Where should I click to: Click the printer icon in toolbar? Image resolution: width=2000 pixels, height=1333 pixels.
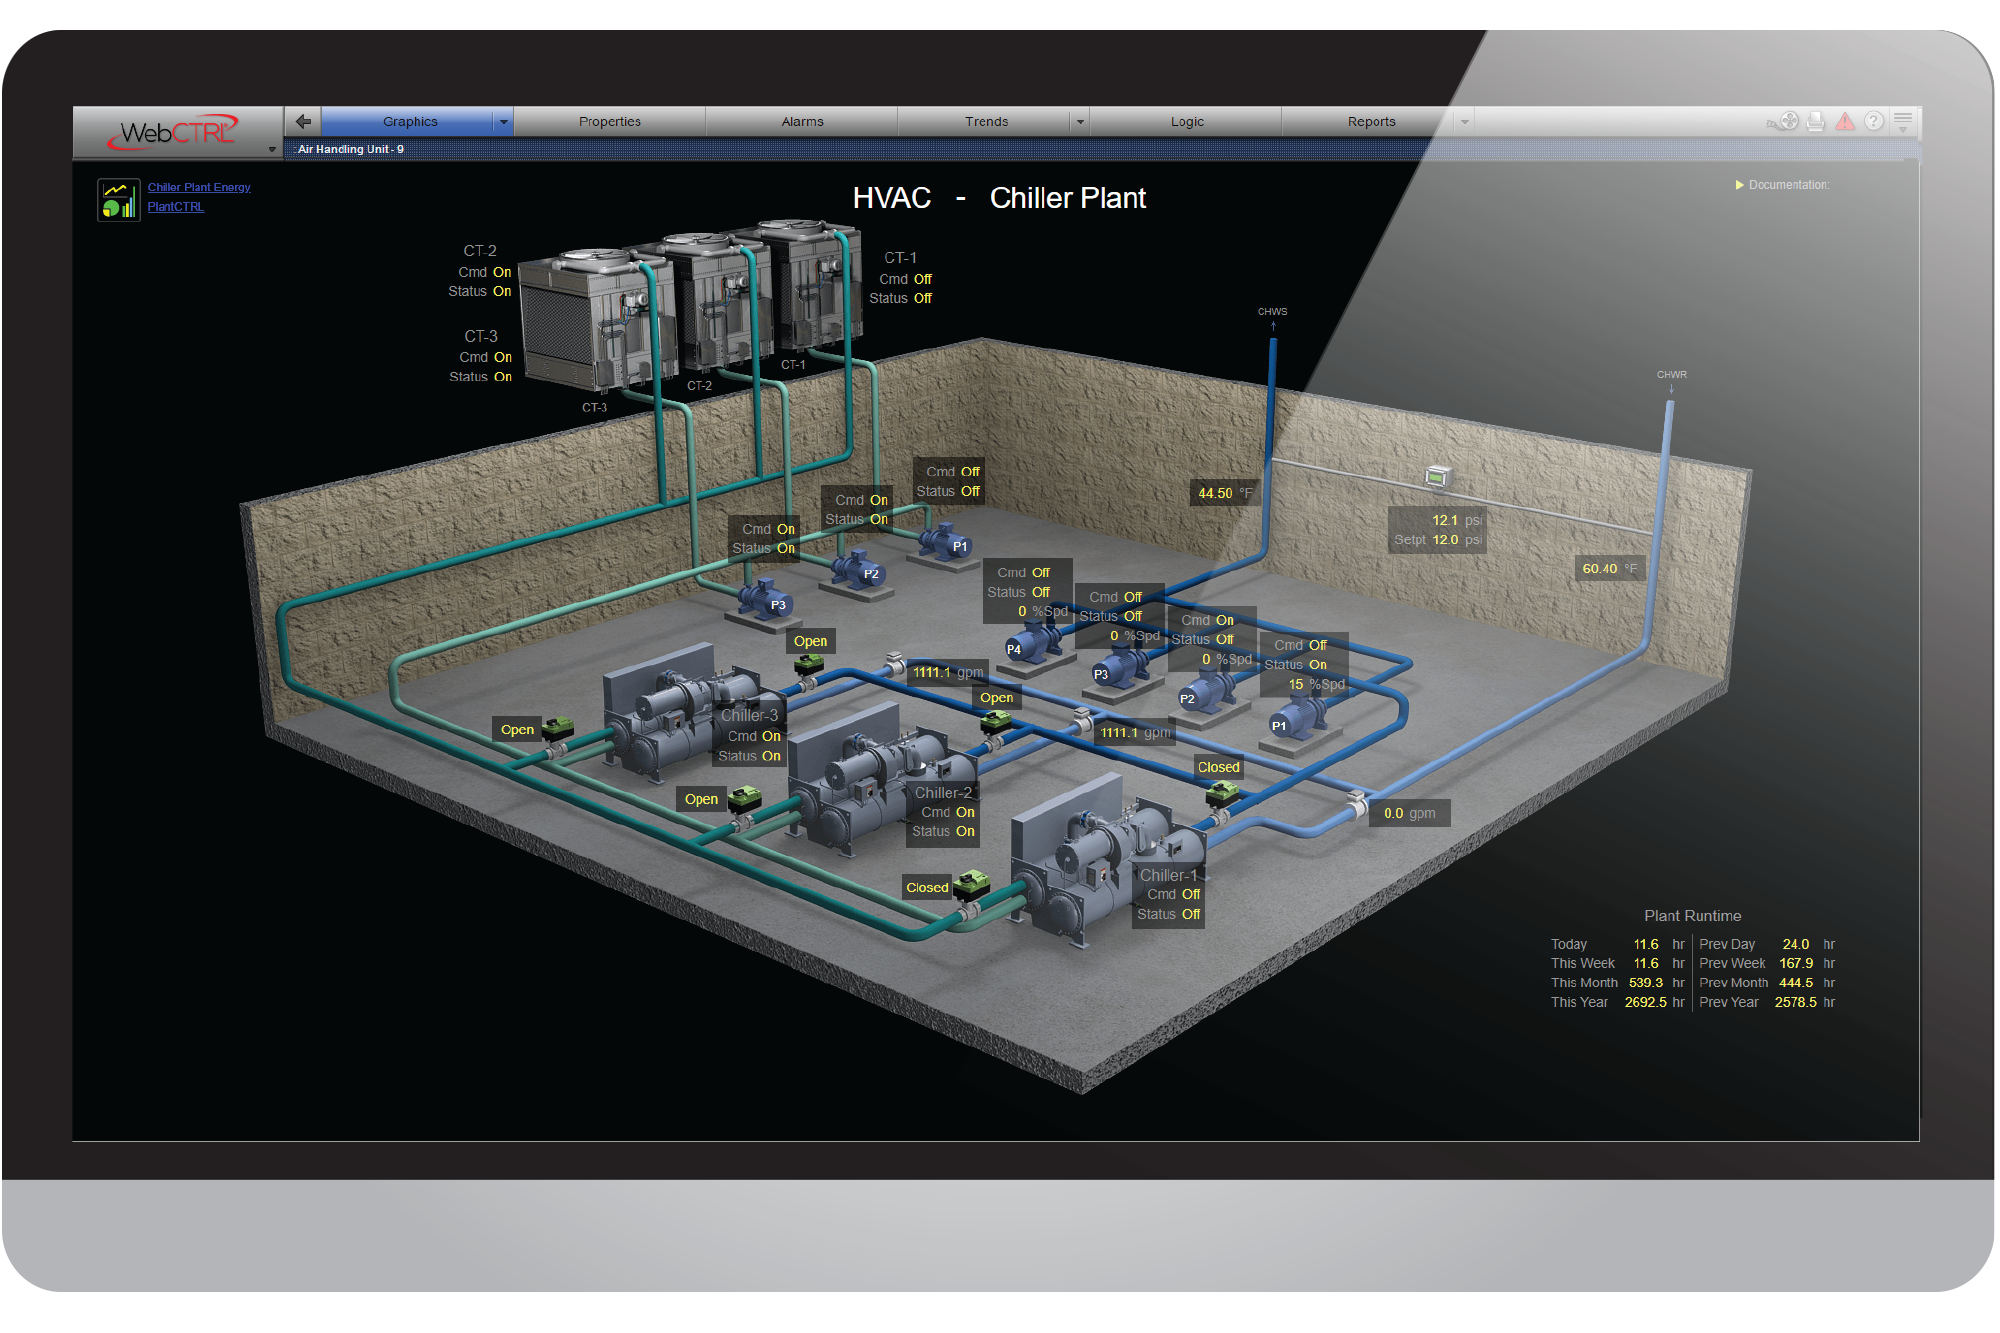(1816, 121)
